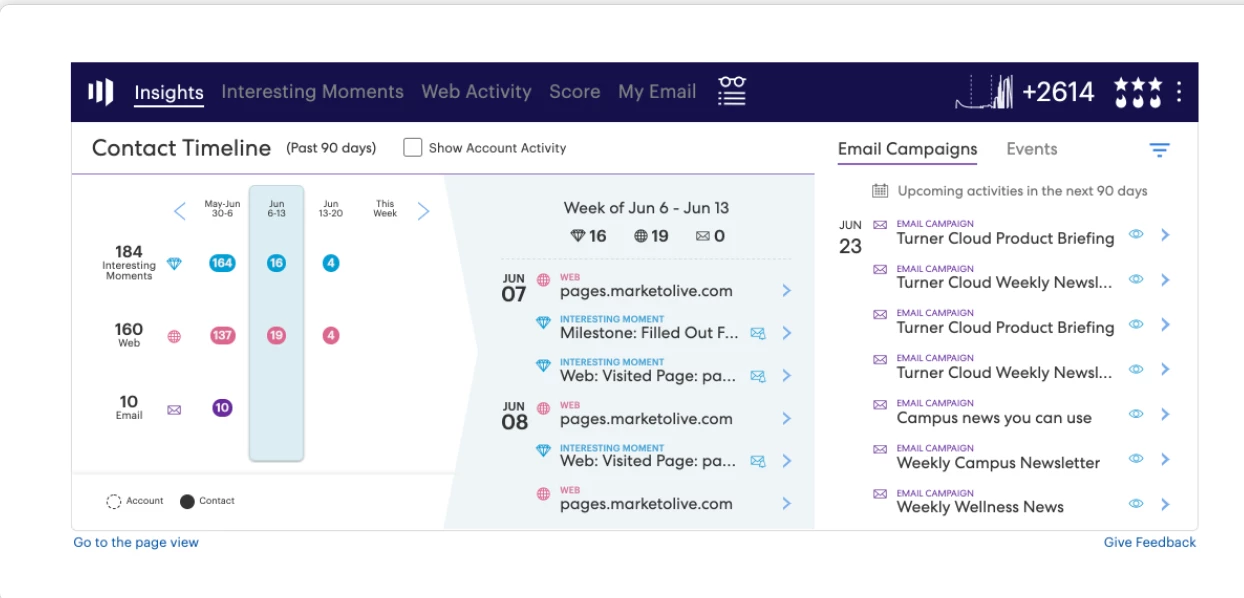Viewport: 1244px width, 598px height.
Task: Click the blue 164 interesting moments bubble
Action: pyautogui.click(x=222, y=263)
